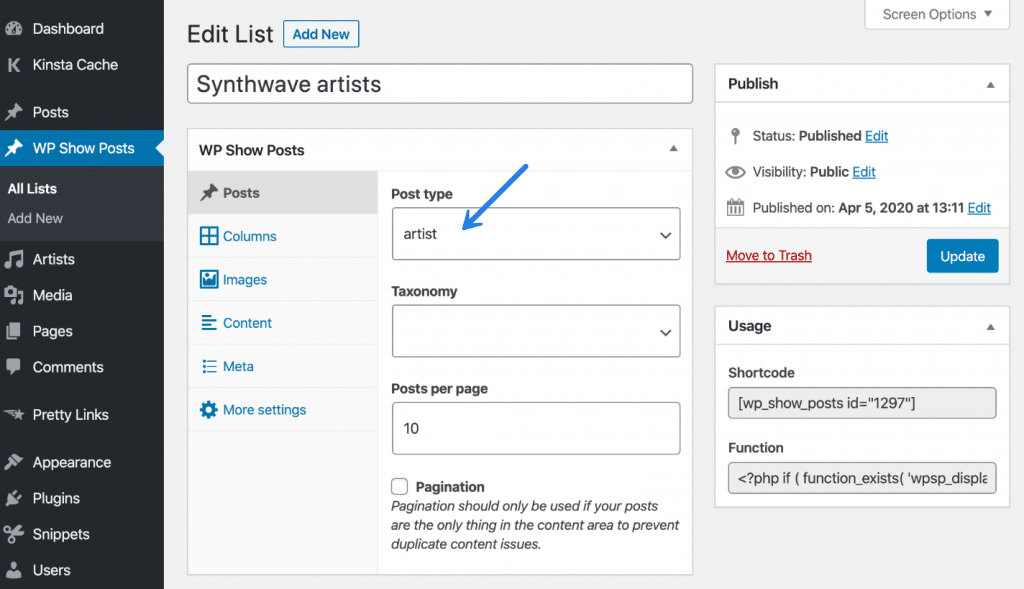This screenshot has height=589, width=1024.
Task: Click the Add New button beside Edit List
Action: 321,34
